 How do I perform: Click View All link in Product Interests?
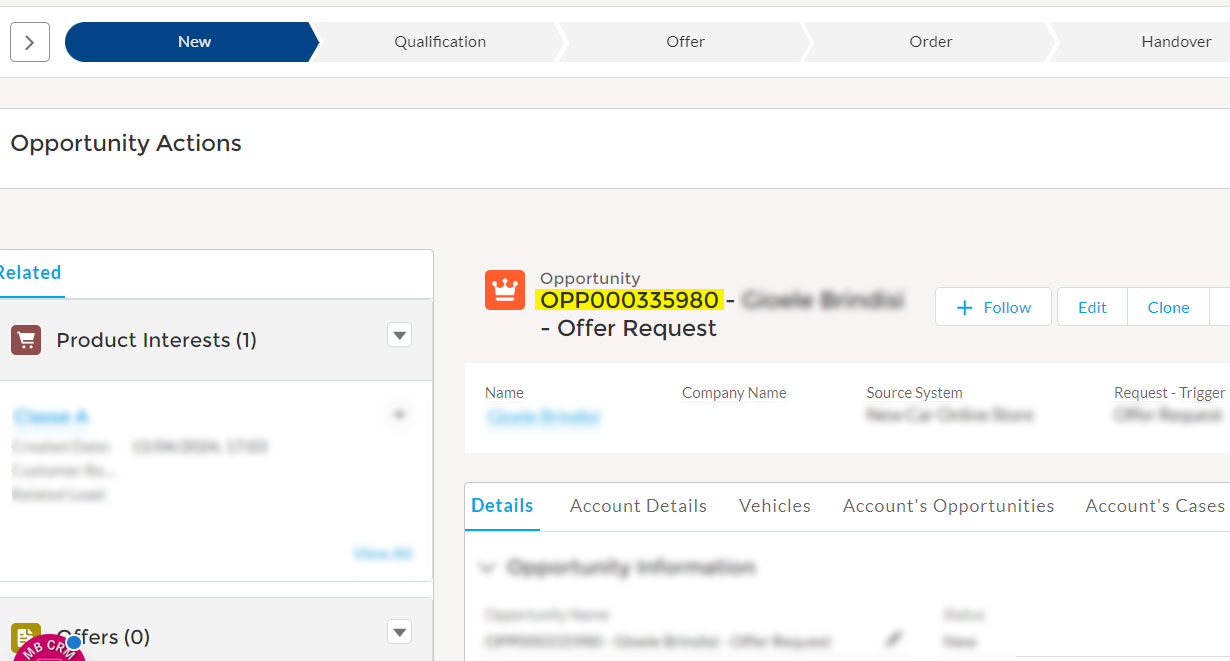tap(382, 554)
